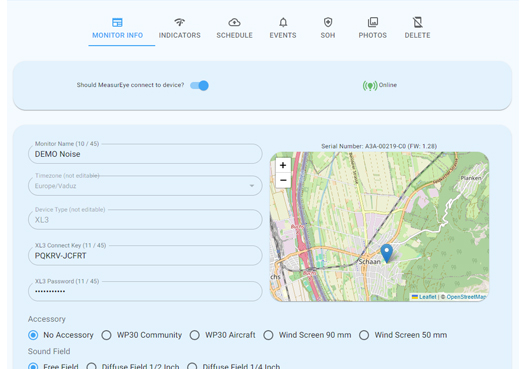The height and width of the screenshot is (369, 526).
Task: Click the Planken label on map
Action: tap(471, 178)
